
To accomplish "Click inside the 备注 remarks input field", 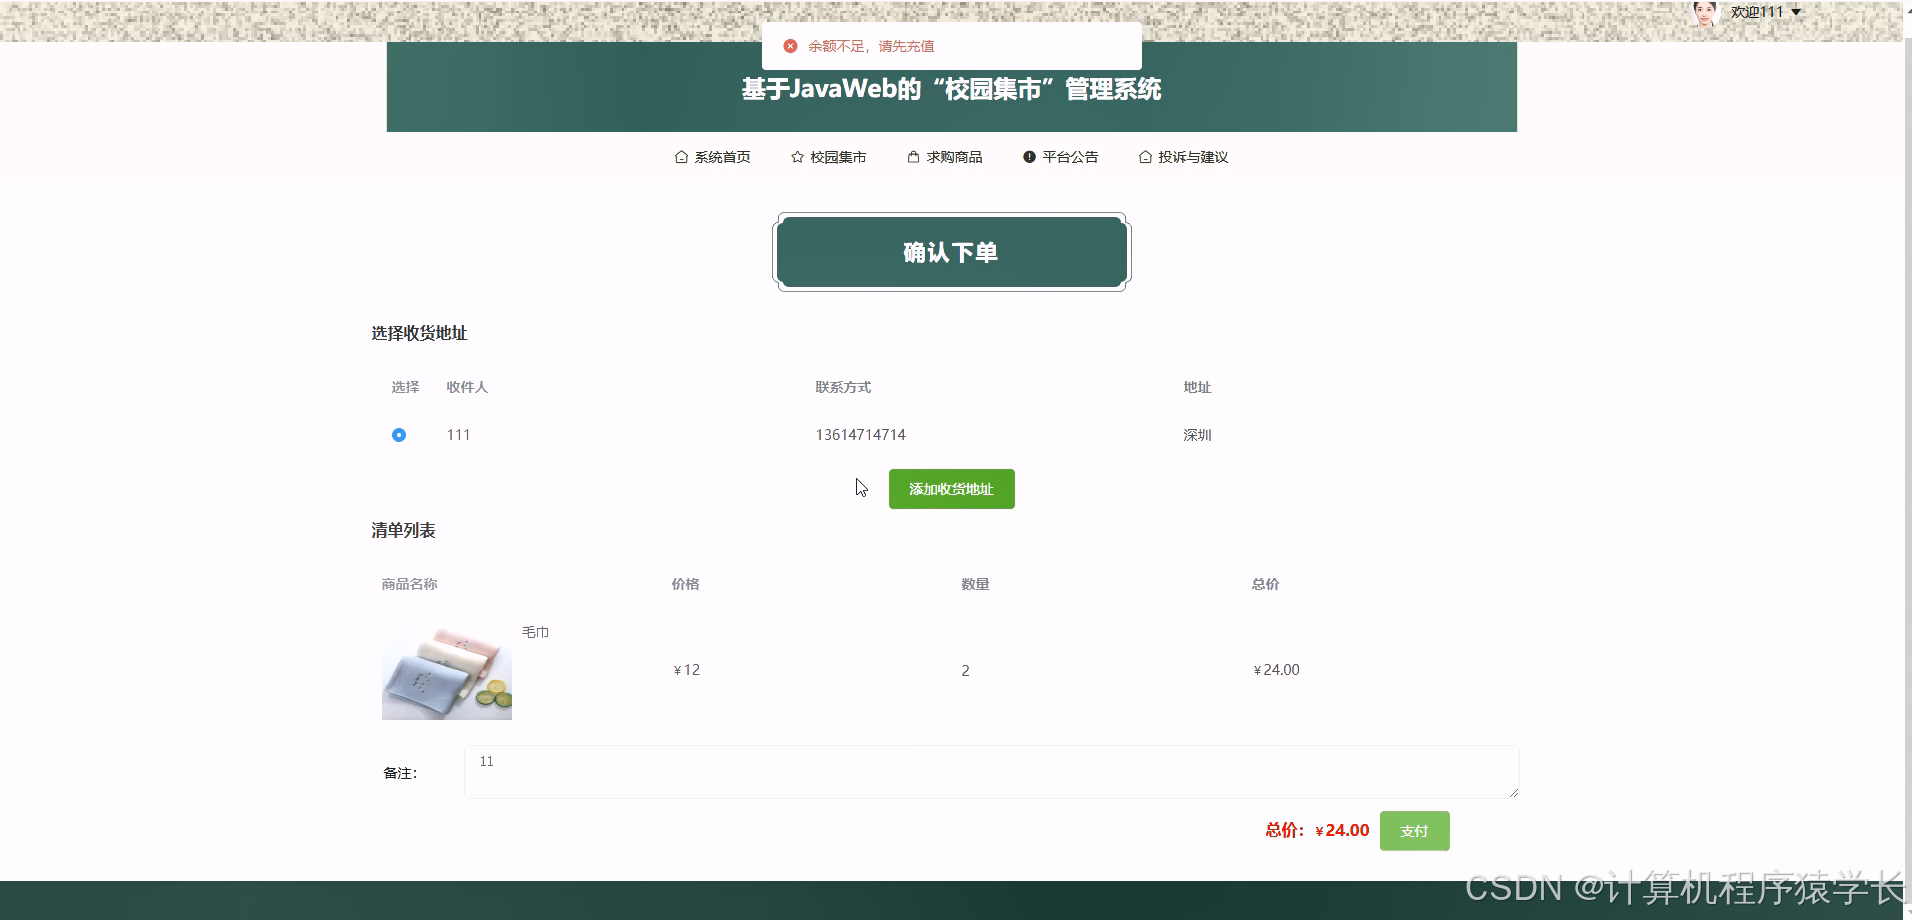I will coord(990,771).
